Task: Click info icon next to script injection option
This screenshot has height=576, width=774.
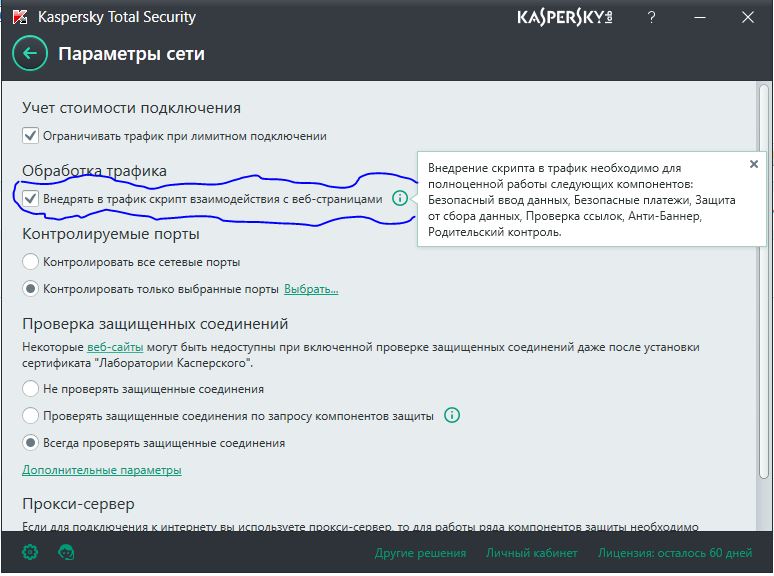Action: tap(400, 198)
